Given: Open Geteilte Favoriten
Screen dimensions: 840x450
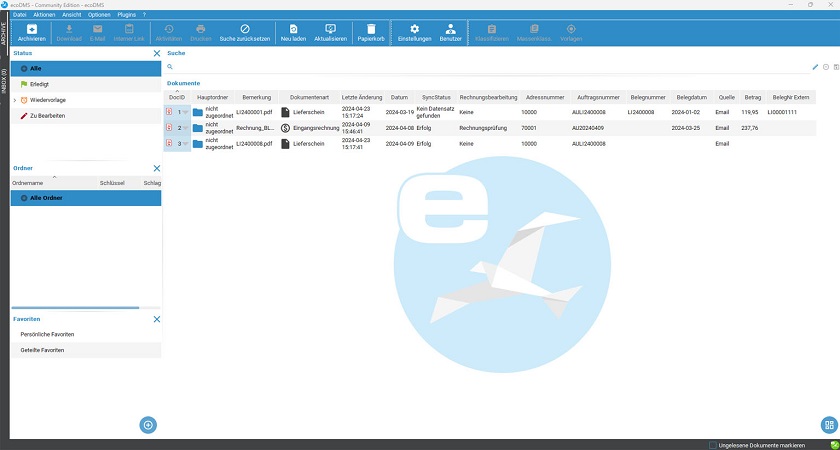Looking at the screenshot, I should click(86, 350).
